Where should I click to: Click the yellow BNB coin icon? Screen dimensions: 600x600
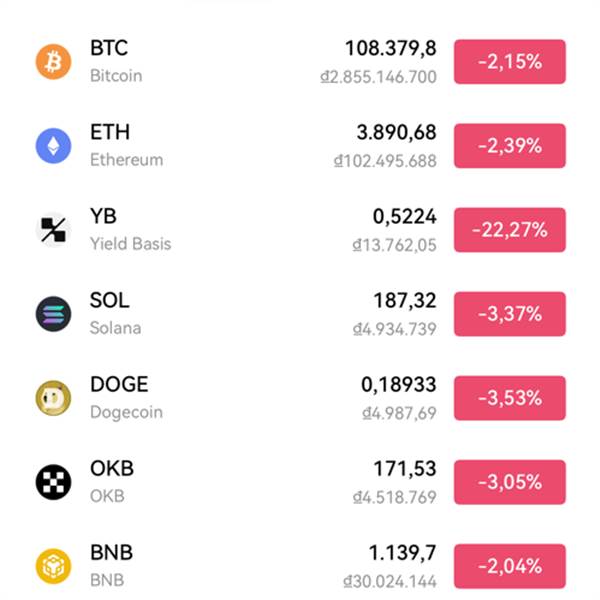(54, 566)
